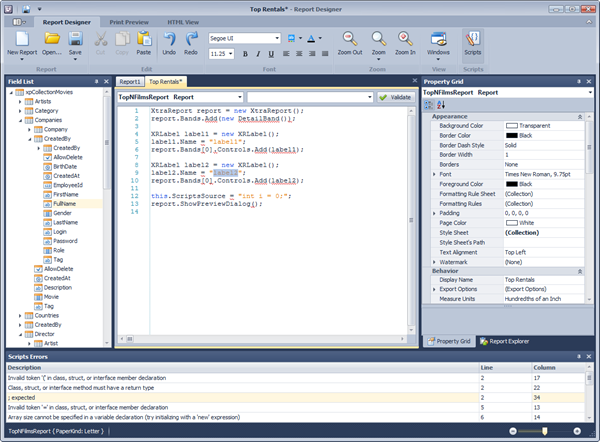Collapse the Behavior property category
600x442 pixels.
[580, 271]
